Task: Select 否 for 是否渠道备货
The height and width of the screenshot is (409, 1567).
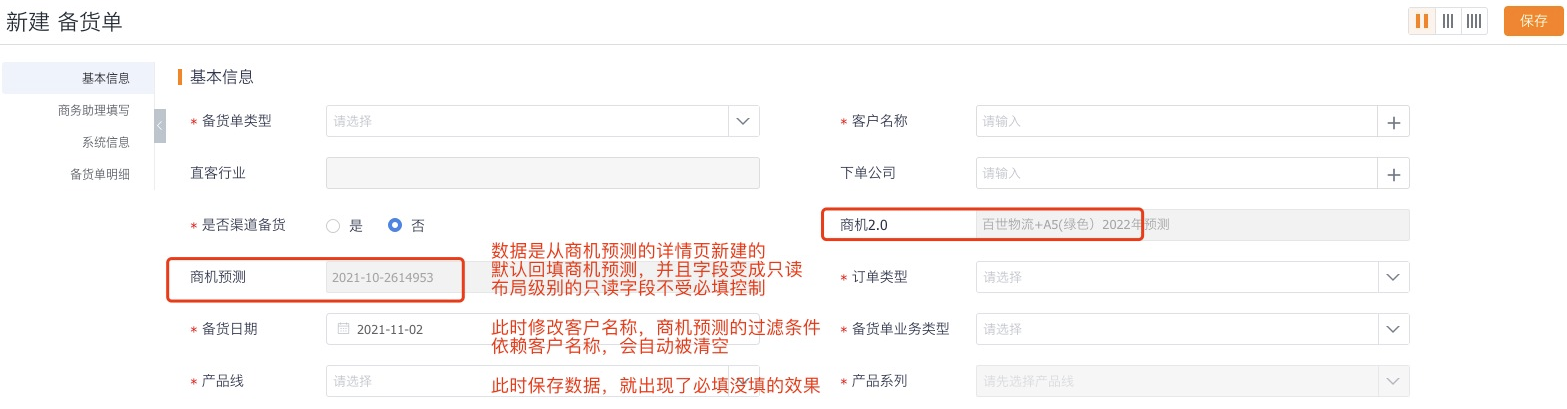Action: pyautogui.click(x=395, y=226)
